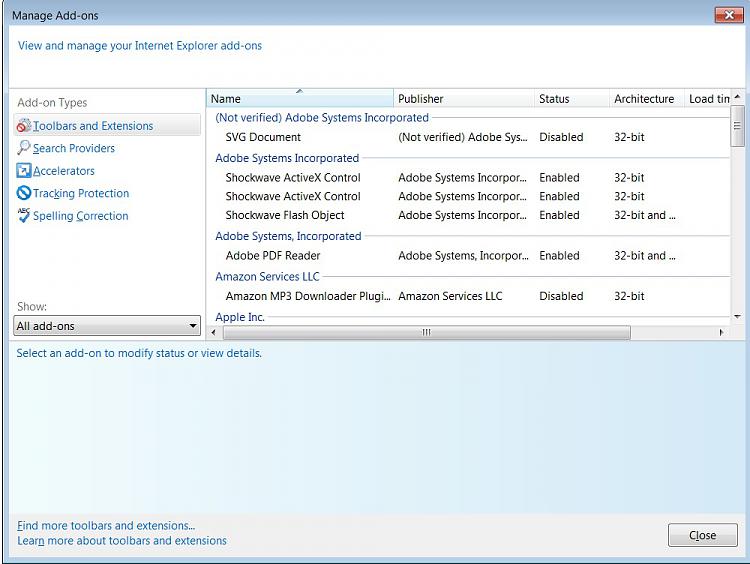Open the Search Providers category
The image size is (750, 564).
pos(74,148)
